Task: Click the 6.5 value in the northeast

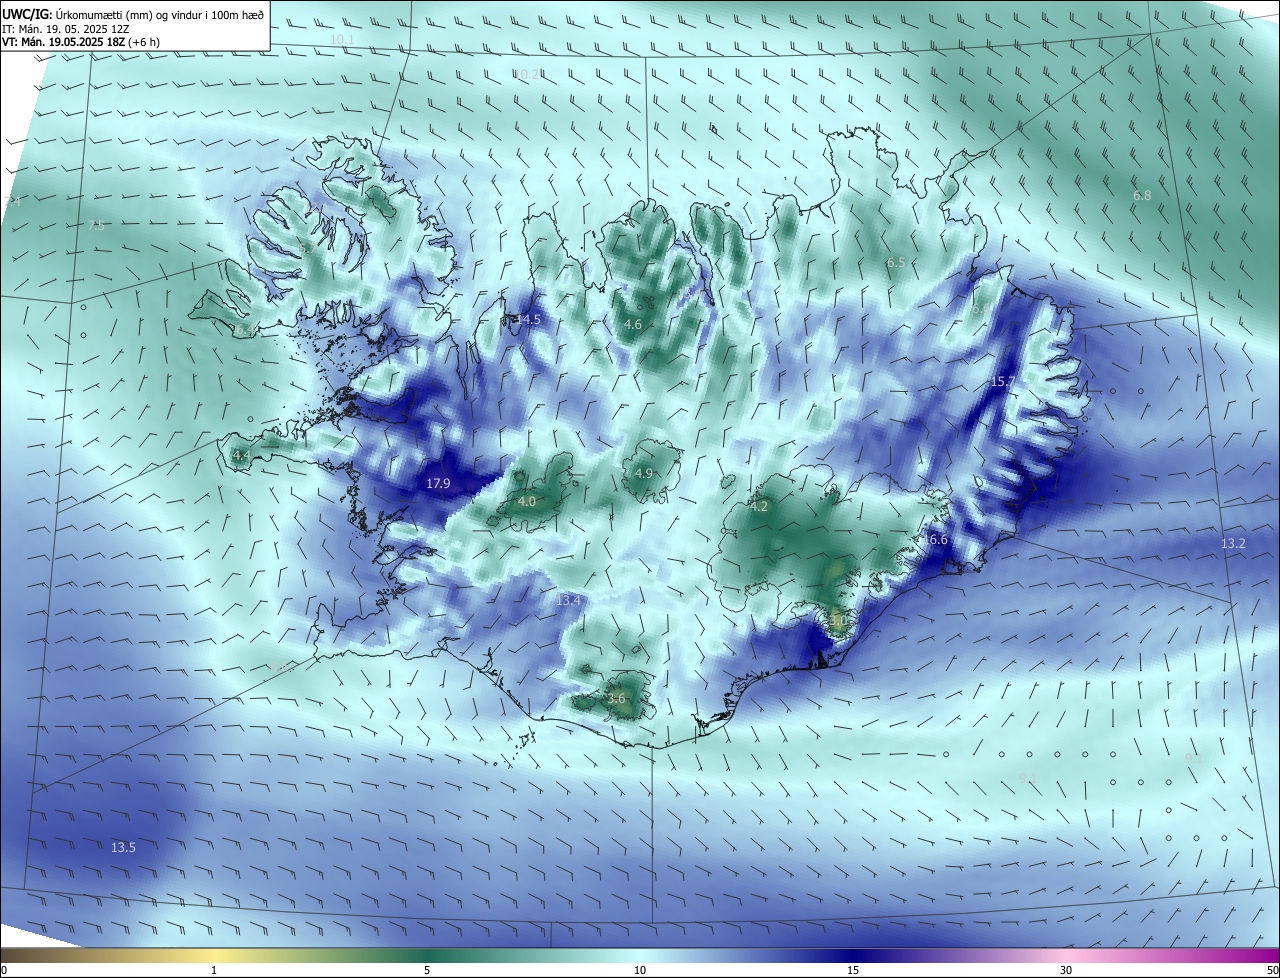Action: point(896,263)
